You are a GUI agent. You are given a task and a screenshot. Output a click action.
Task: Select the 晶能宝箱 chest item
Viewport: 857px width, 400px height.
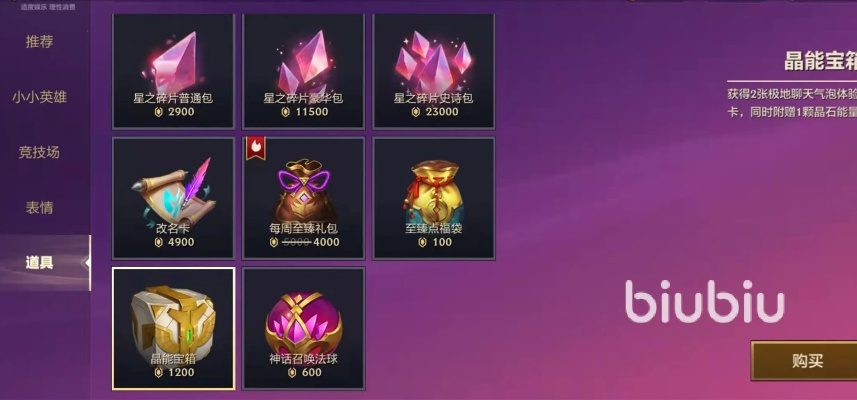(173, 328)
